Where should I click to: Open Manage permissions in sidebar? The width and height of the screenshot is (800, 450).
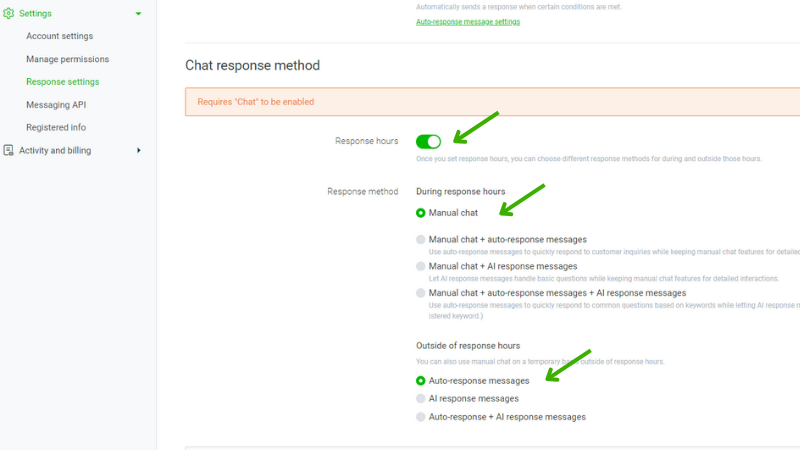pyautogui.click(x=67, y=59)
